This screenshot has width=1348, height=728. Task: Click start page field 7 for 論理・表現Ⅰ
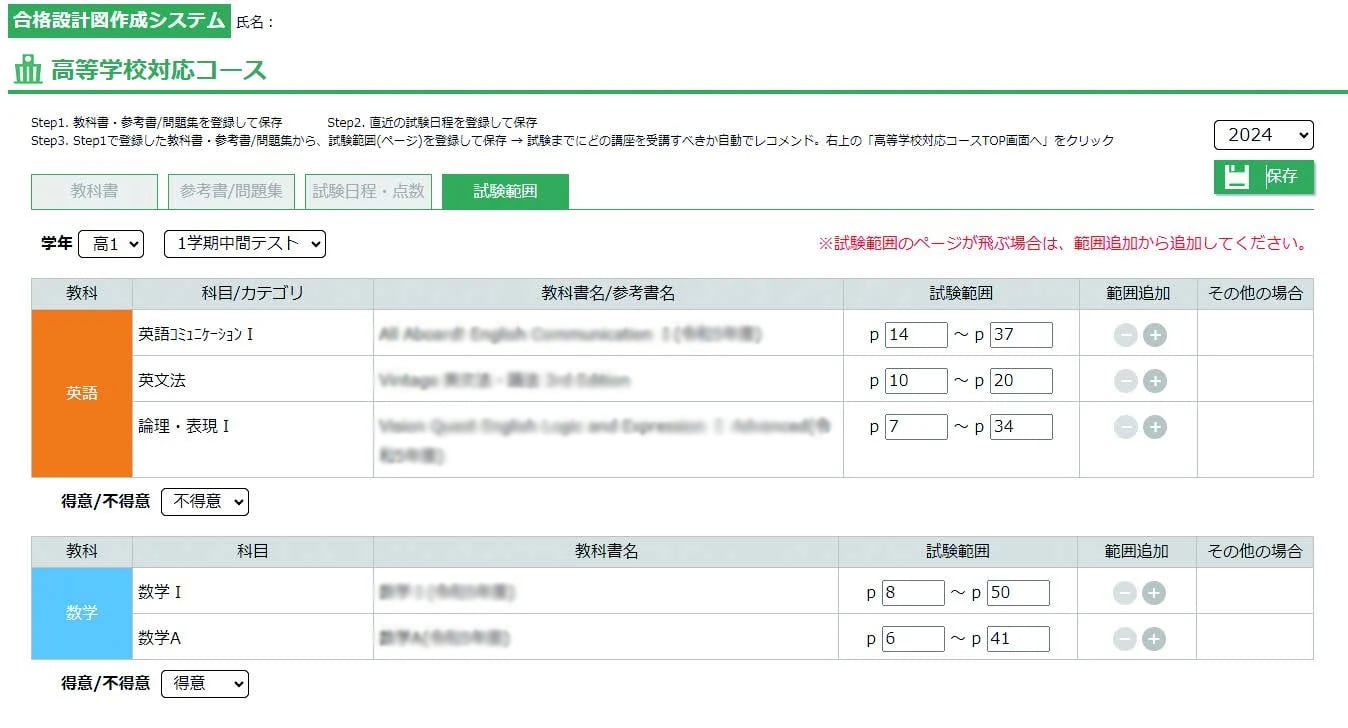[916, 427]
